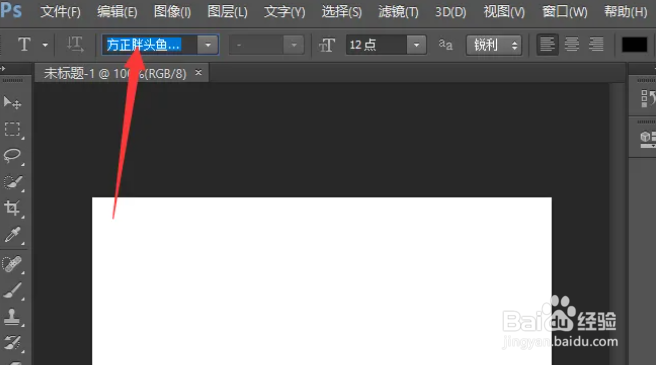Click the white document canvas
Image resolution: width=656 pixels, height=365 pixels.
coord(322,281)
